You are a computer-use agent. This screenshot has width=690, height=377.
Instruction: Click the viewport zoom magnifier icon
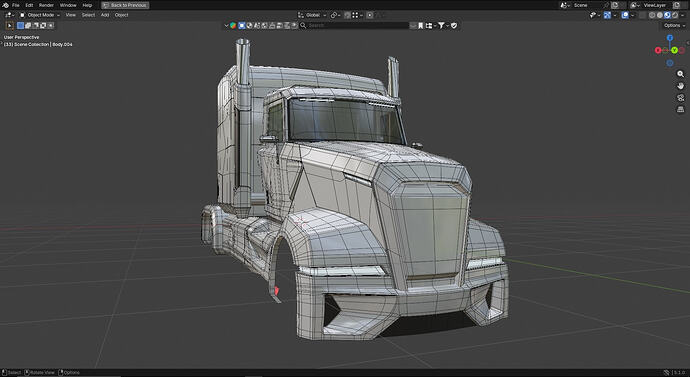point(680,74)
